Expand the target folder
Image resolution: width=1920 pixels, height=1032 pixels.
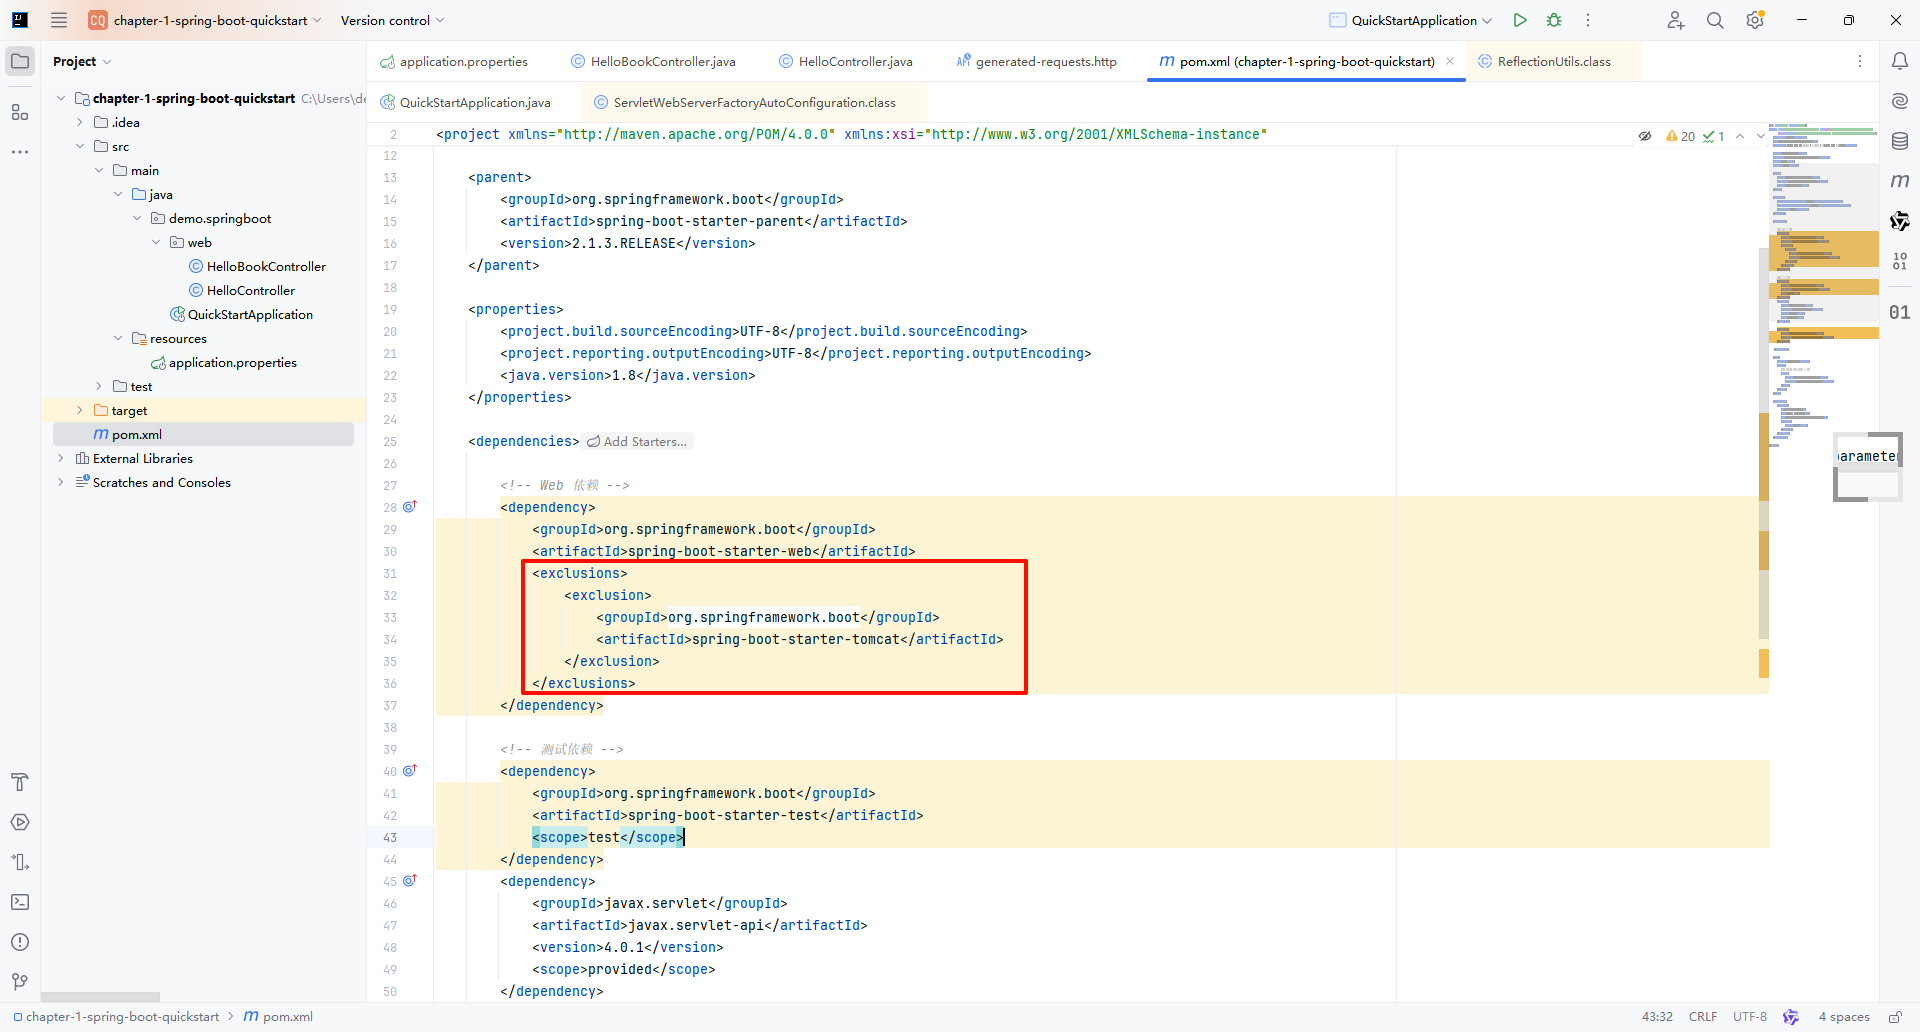[x=80, y=410]
